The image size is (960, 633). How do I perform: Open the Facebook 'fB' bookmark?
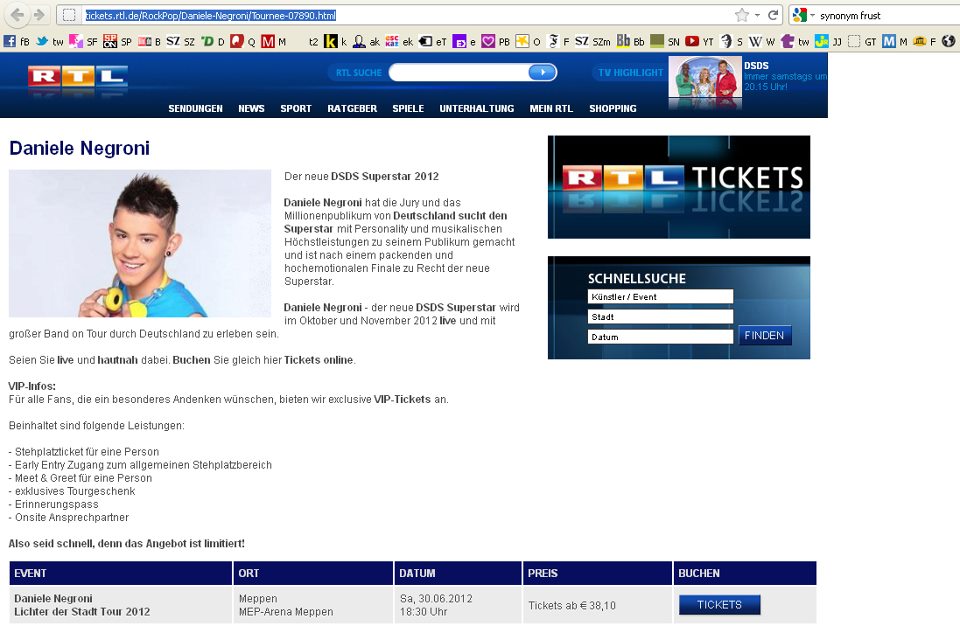pyautogui.click(x=17, y=42)
